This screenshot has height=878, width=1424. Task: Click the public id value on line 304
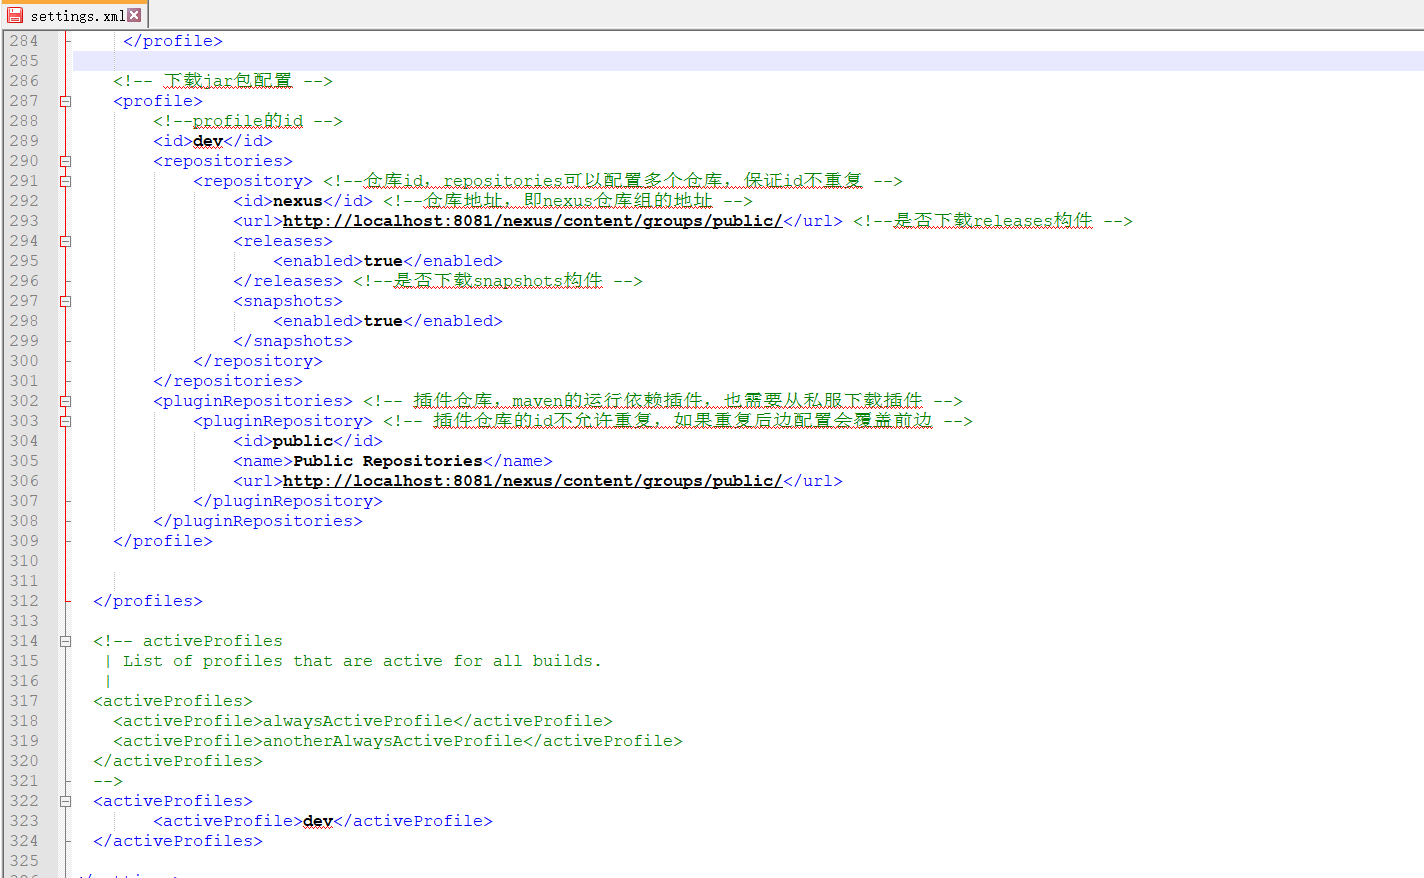pyautogui.click(x=303, y=441)
